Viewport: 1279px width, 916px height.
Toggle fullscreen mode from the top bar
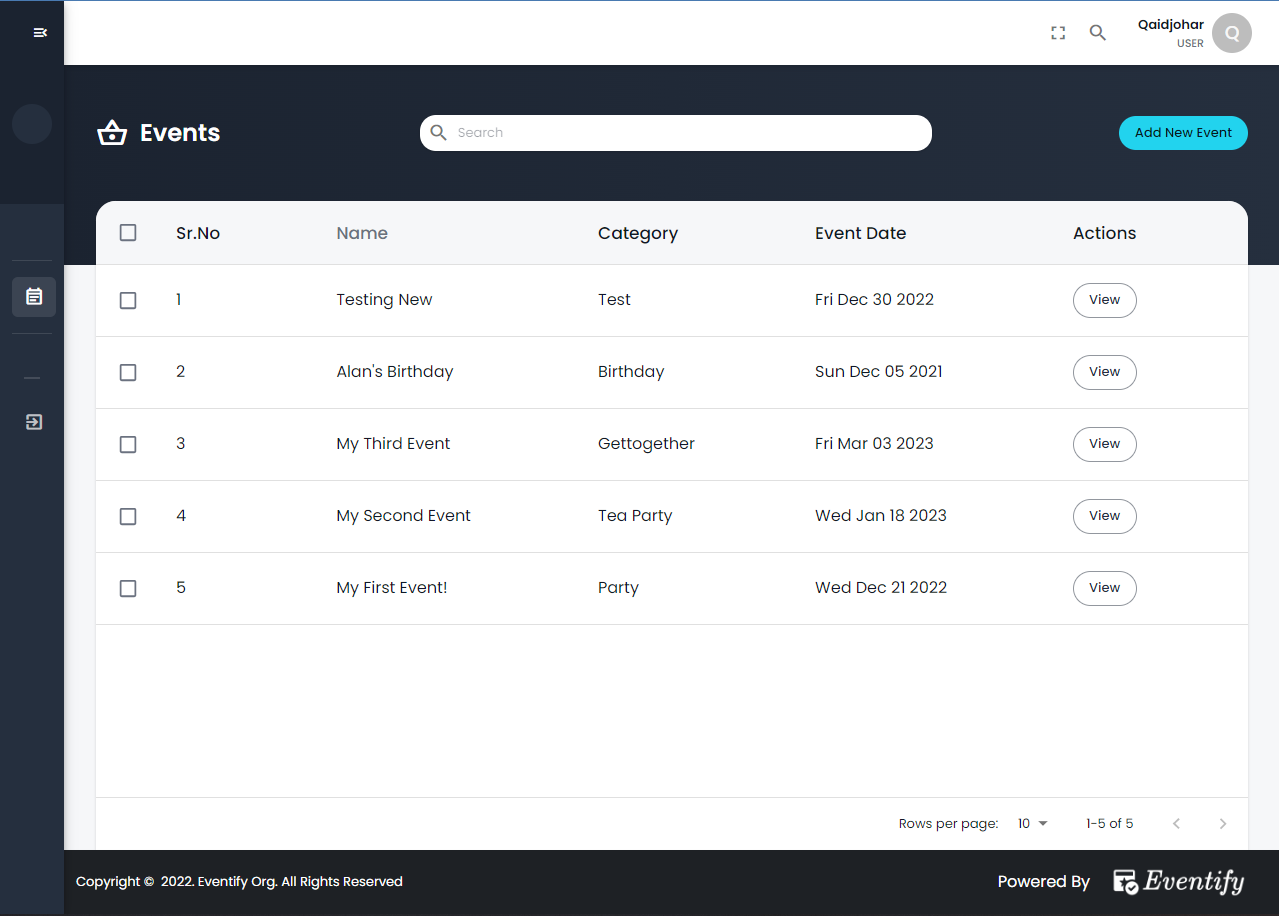pos(1057,32)
